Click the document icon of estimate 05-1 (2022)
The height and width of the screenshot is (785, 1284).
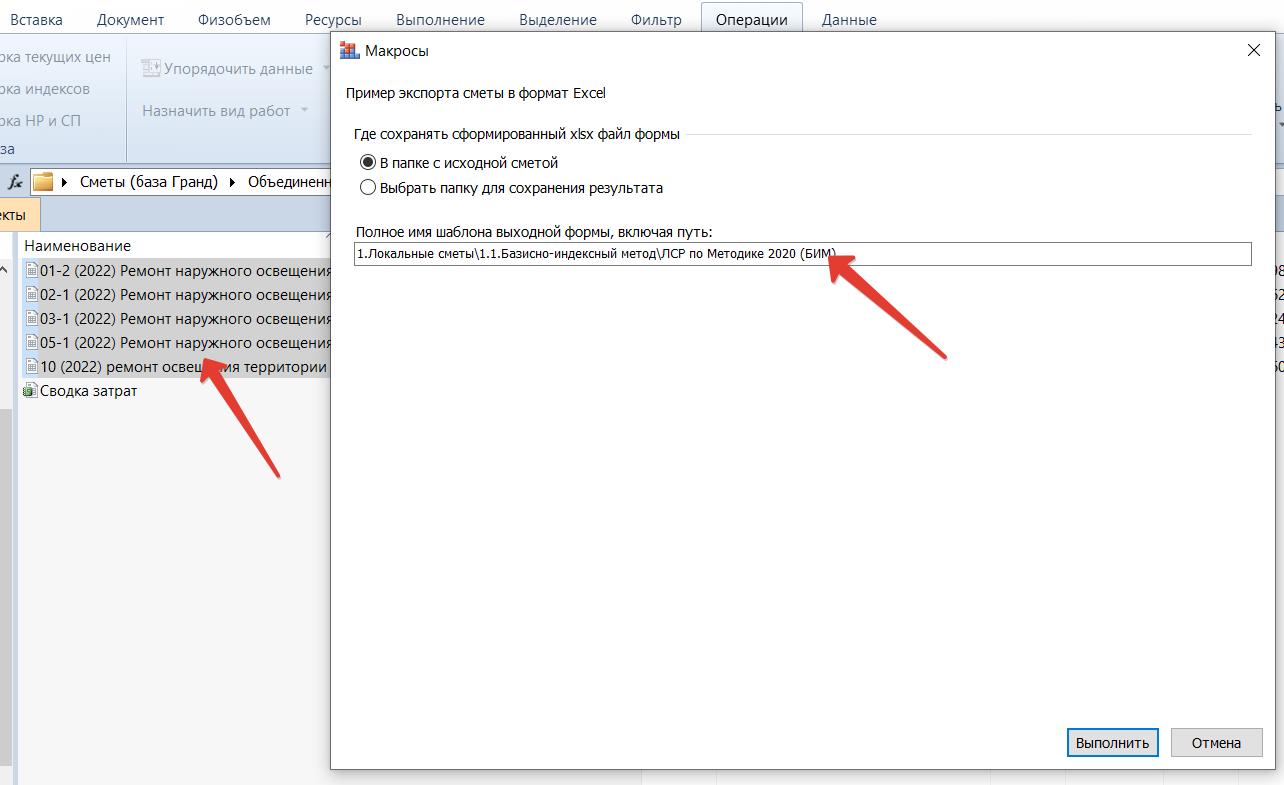[x=31, y=343]
